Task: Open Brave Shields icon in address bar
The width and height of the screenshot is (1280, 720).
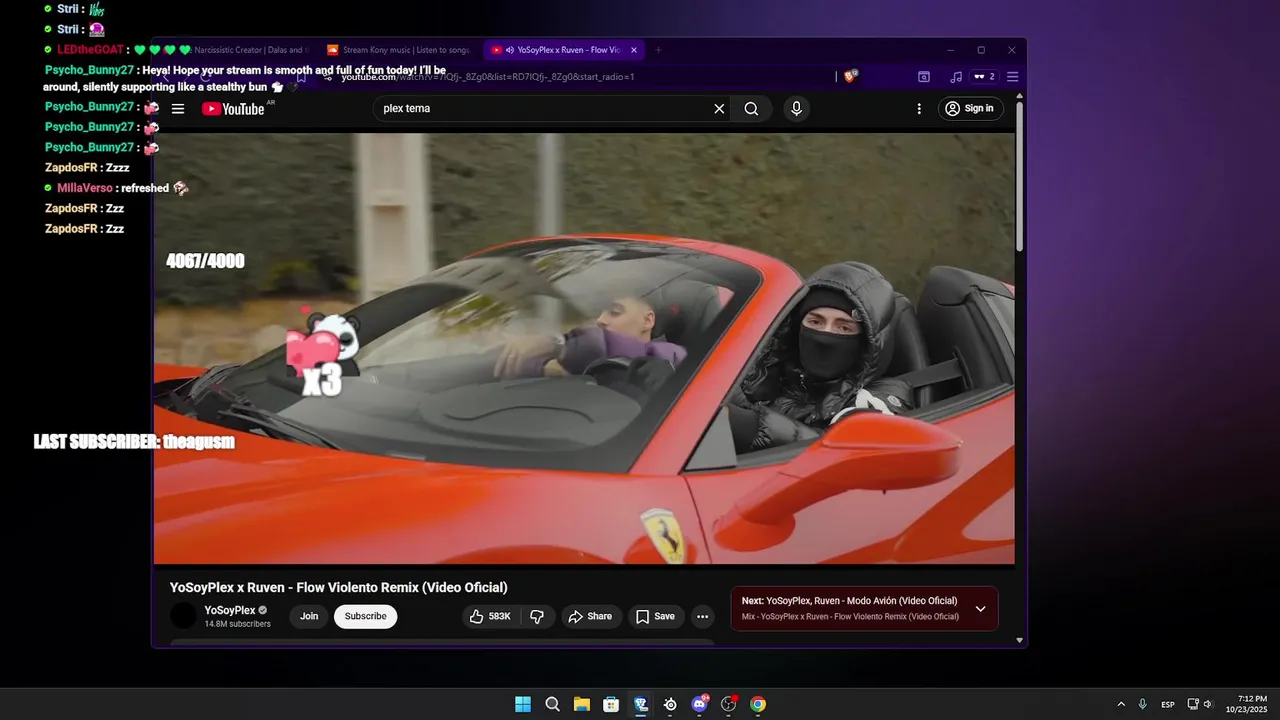Action: pyautogui.click(x=851, y=76)
